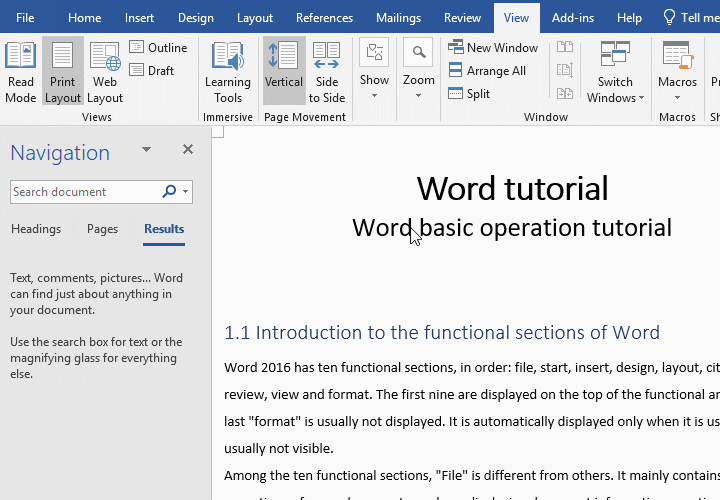Switch to Headings in Navigation
The width and height of the screenshot is (720, 500).
tap(36, 229)
